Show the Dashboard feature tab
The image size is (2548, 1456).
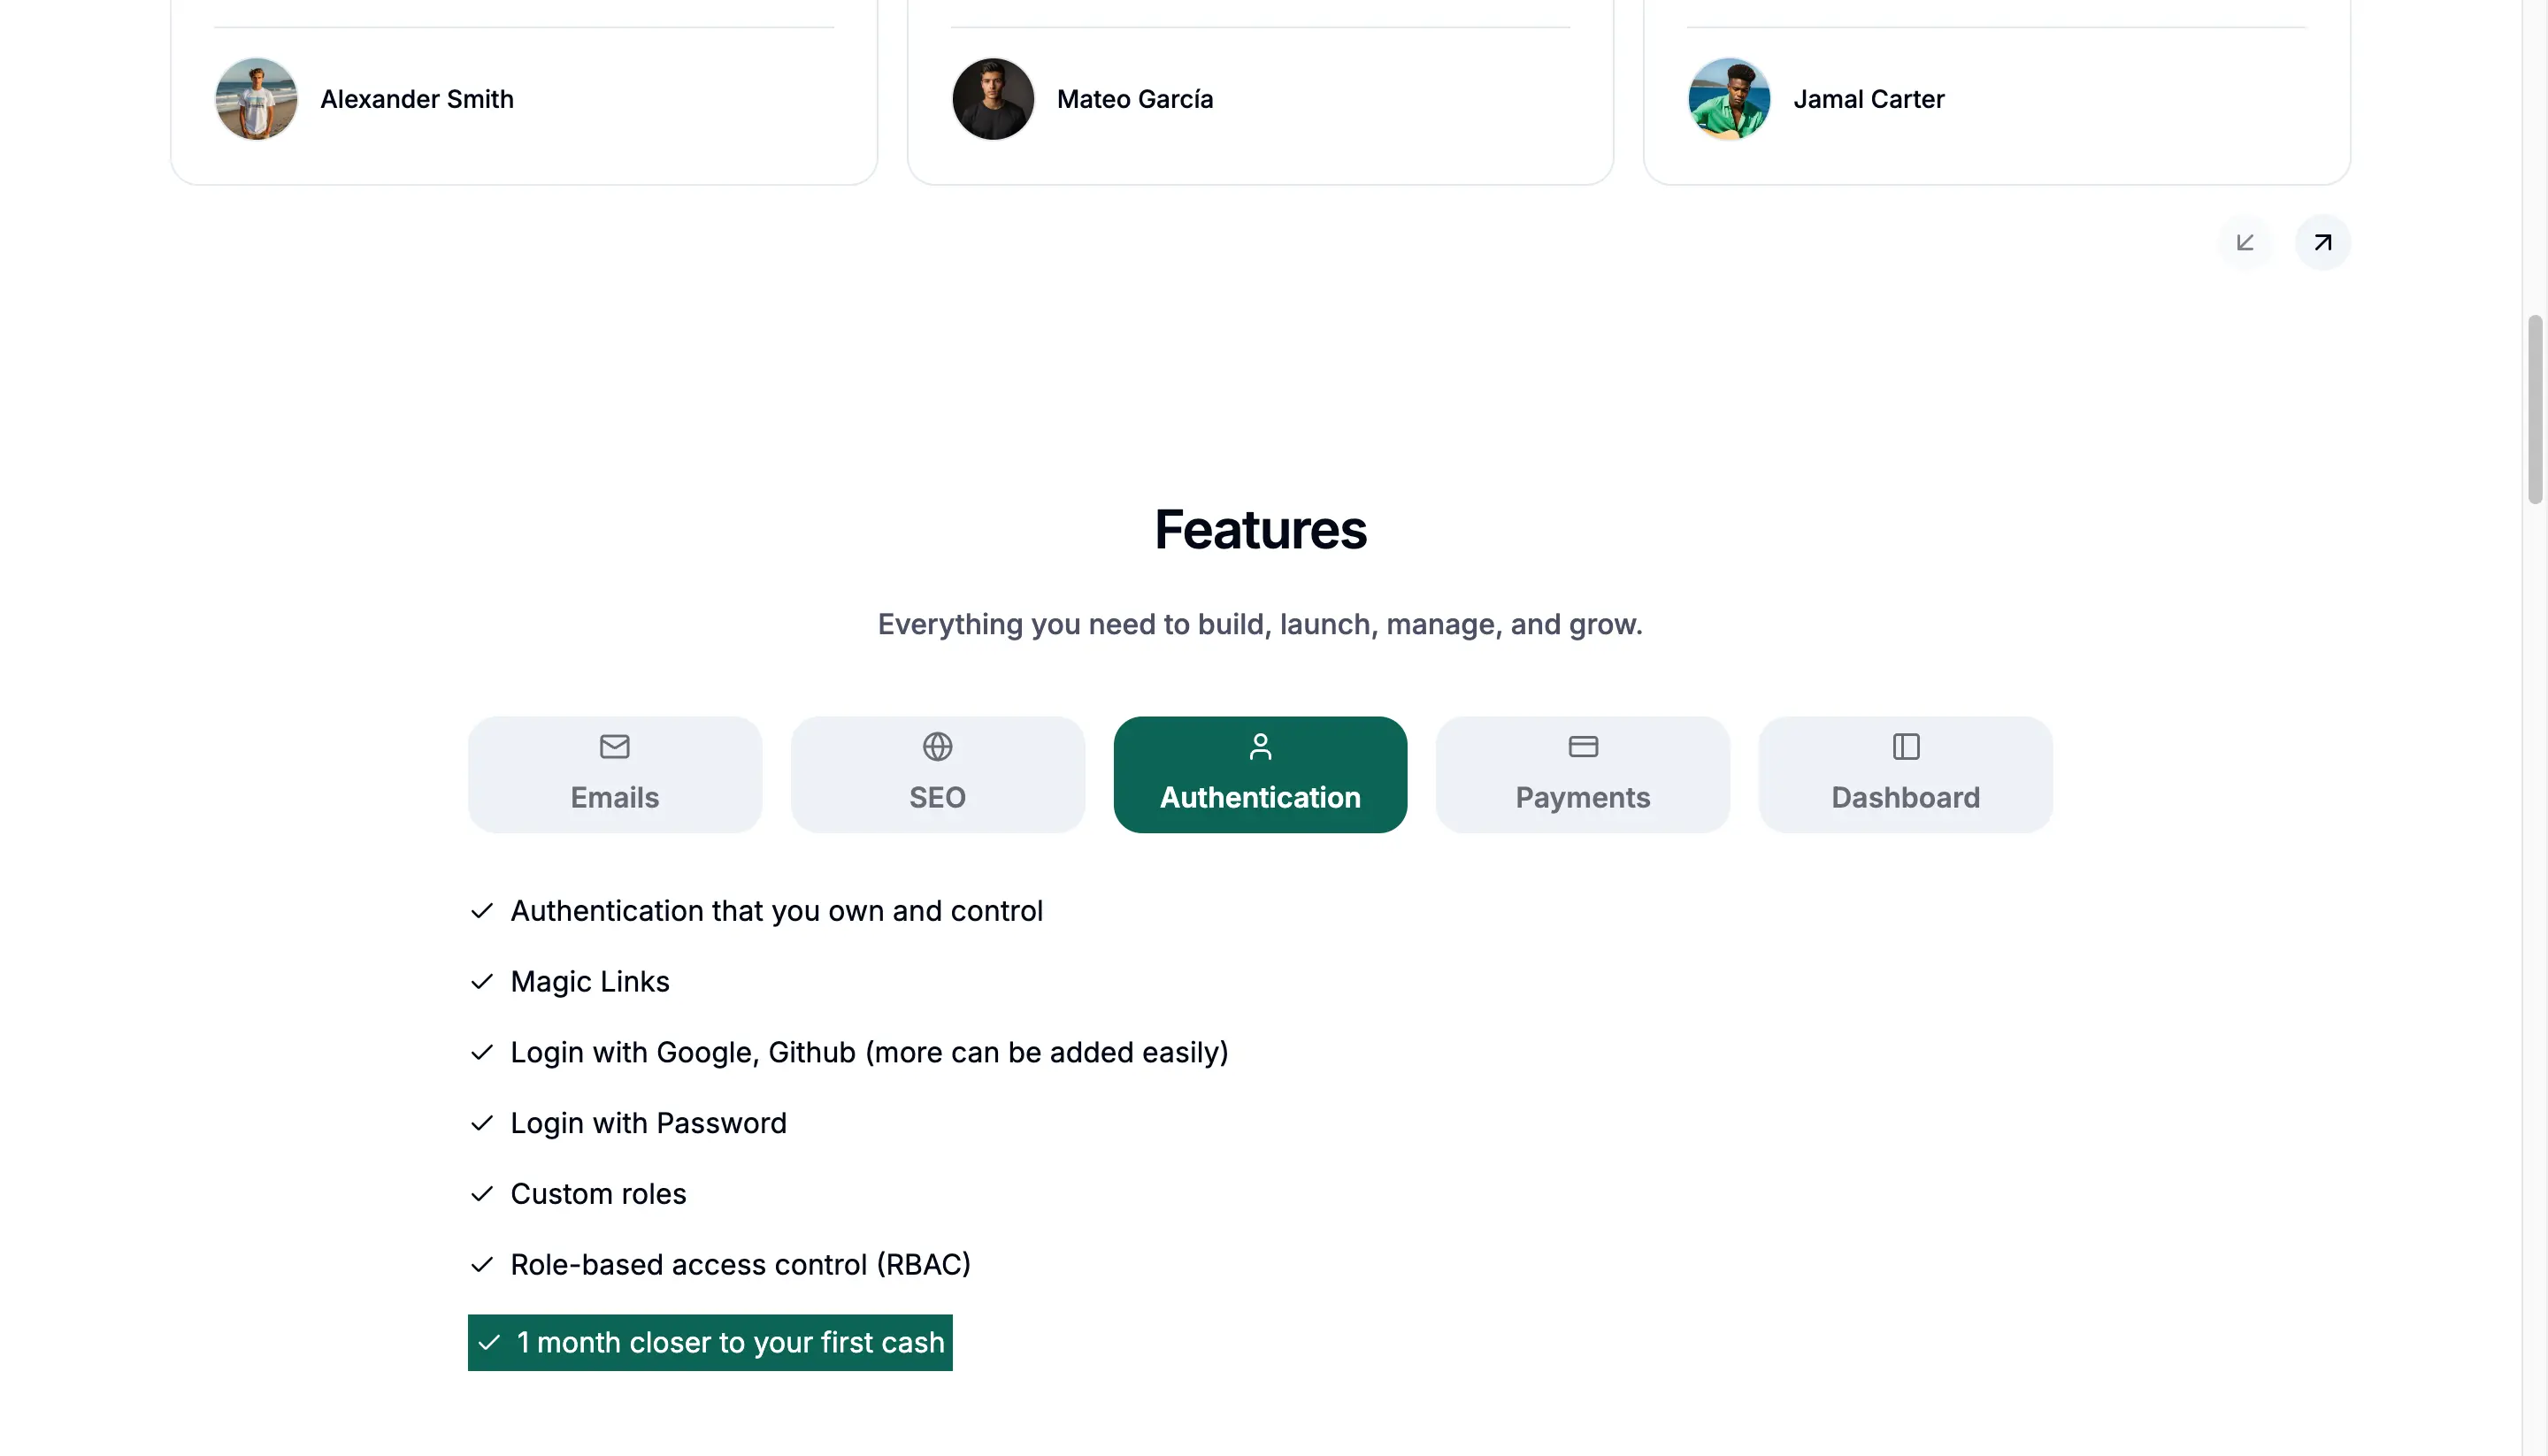coord(1906,774)
